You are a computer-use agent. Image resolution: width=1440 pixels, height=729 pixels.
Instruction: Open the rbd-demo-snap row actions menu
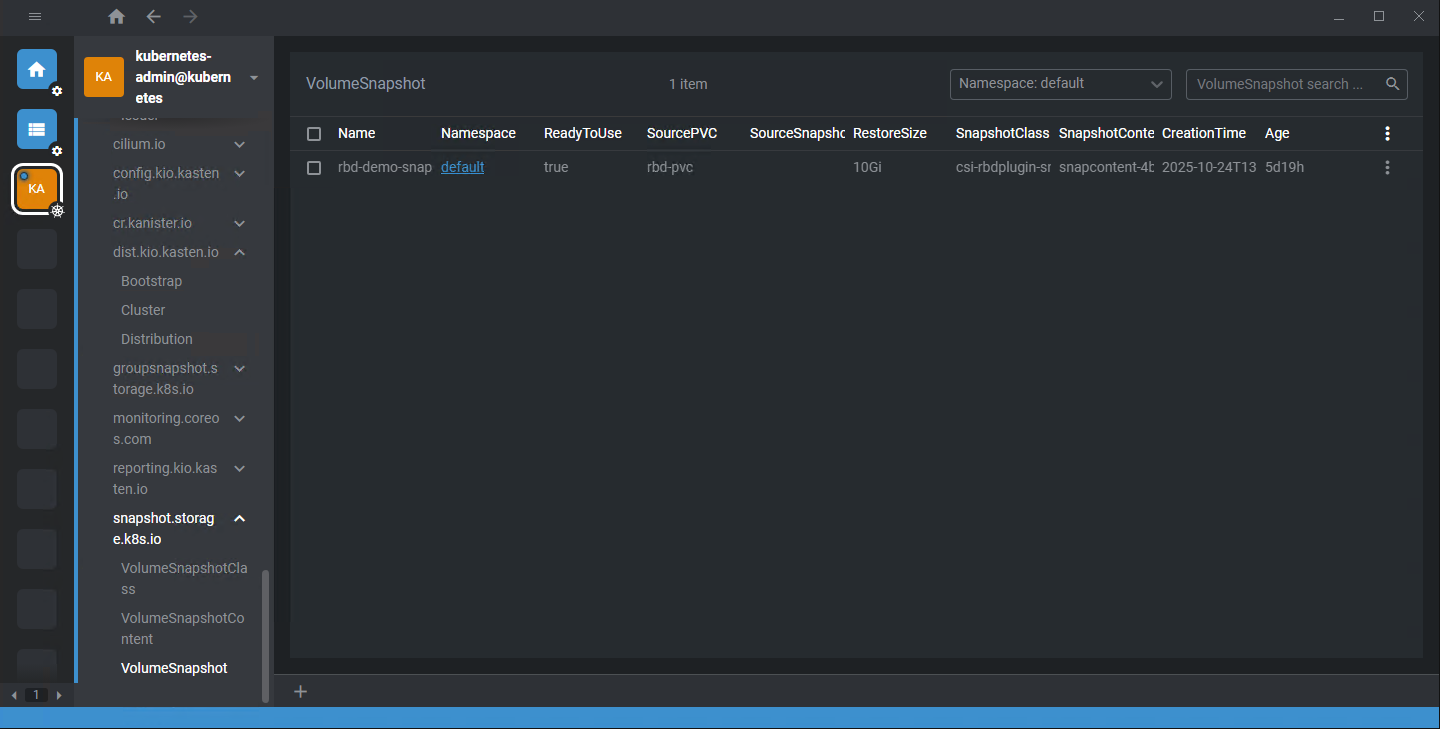point(1387,168)
